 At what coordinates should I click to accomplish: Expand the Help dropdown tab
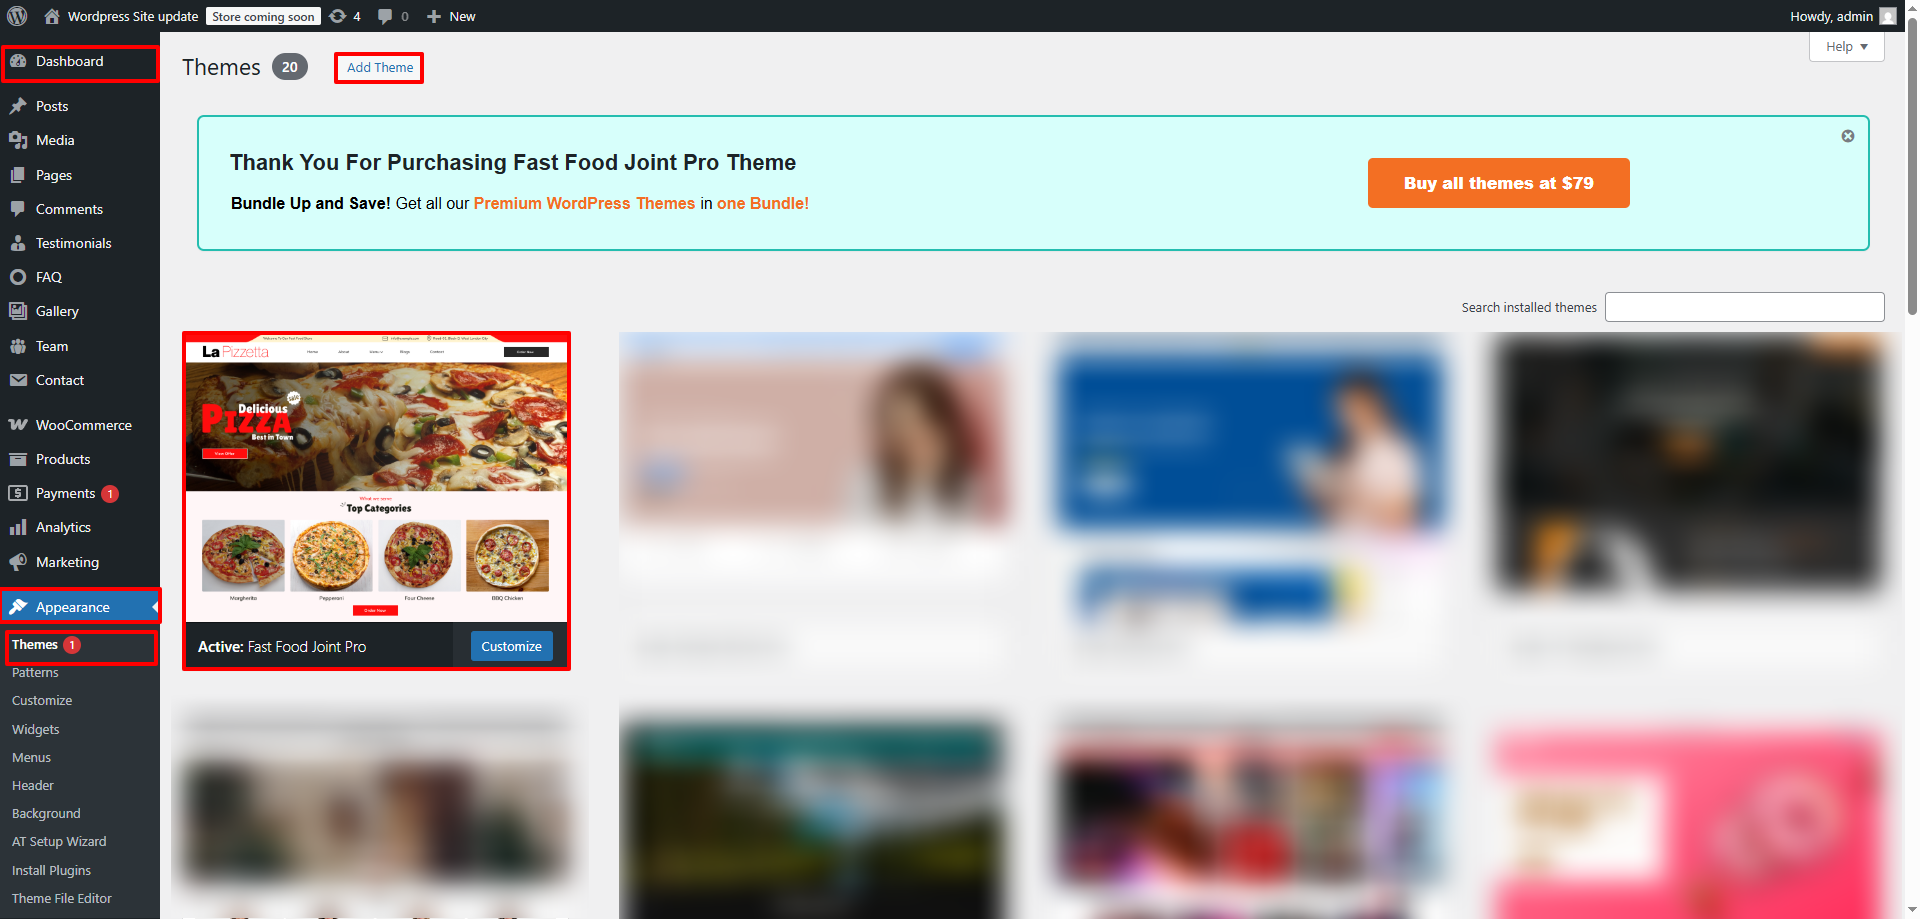point(1846,46)
